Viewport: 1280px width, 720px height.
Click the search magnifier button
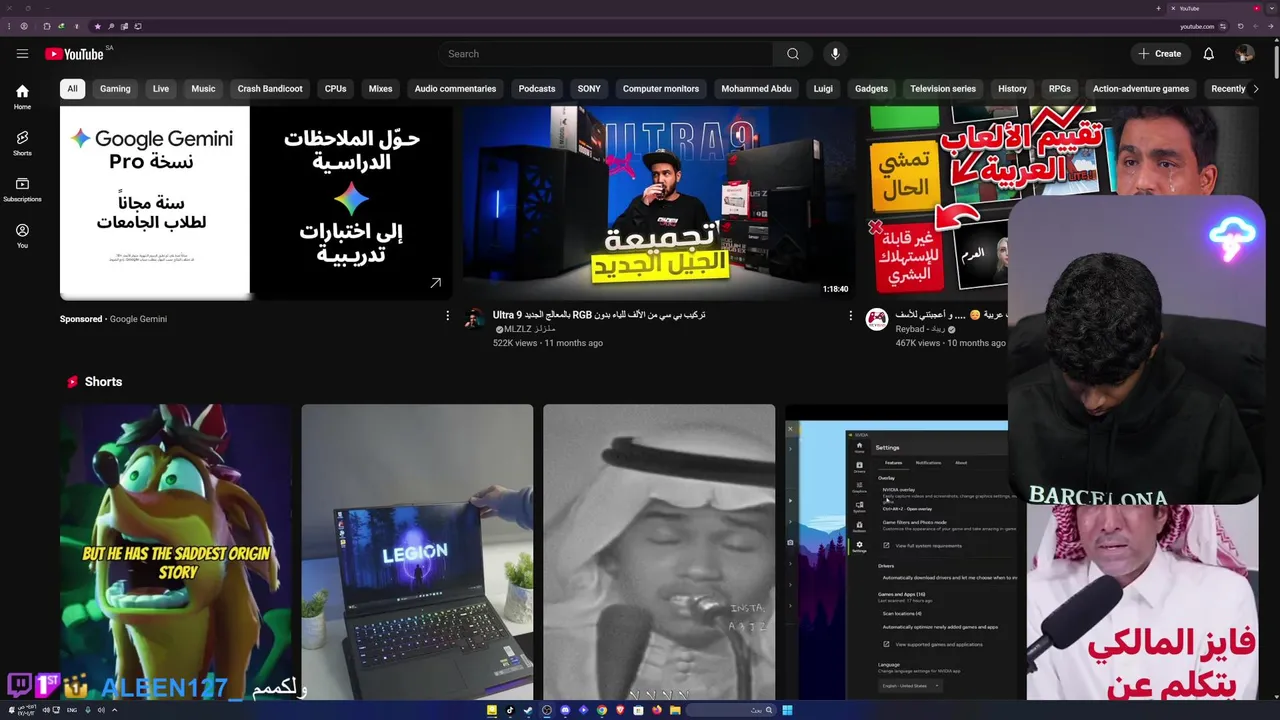[x=793, y=54]
